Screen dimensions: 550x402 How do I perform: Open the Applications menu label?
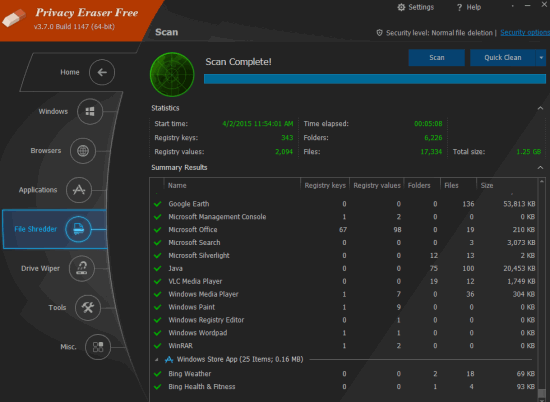38,190
